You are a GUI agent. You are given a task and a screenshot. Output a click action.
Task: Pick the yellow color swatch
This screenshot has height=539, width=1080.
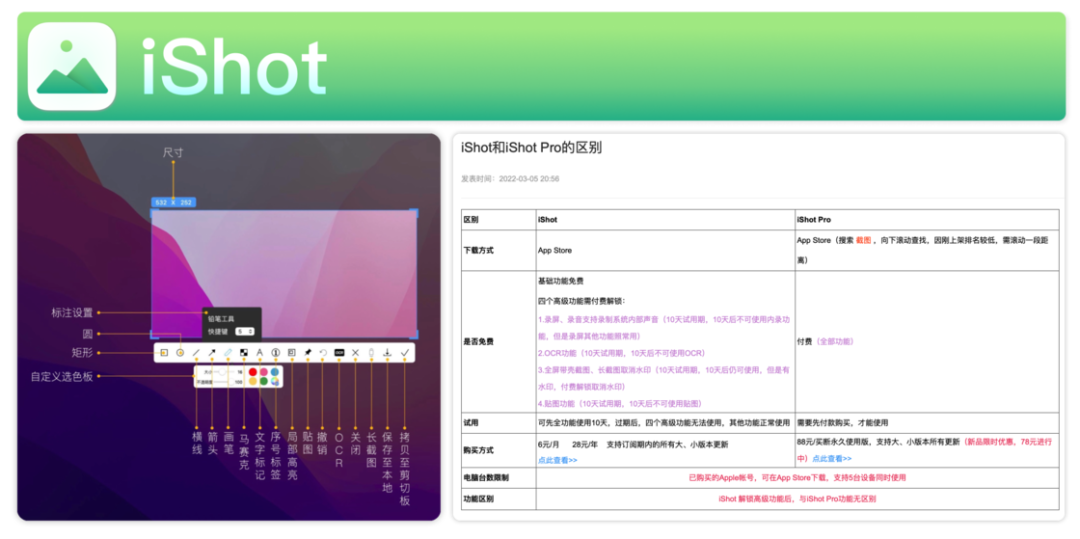coord(253,381)
